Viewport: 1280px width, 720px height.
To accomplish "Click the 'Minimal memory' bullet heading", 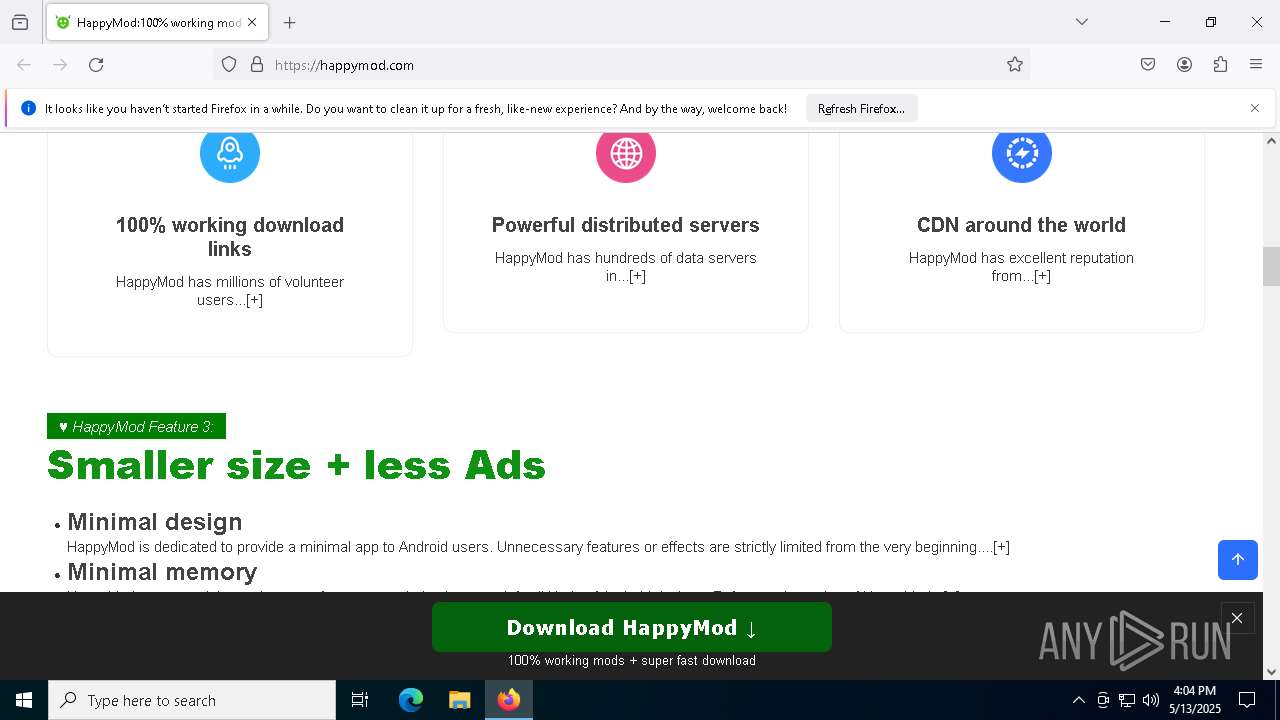I will tap(162, 572).
